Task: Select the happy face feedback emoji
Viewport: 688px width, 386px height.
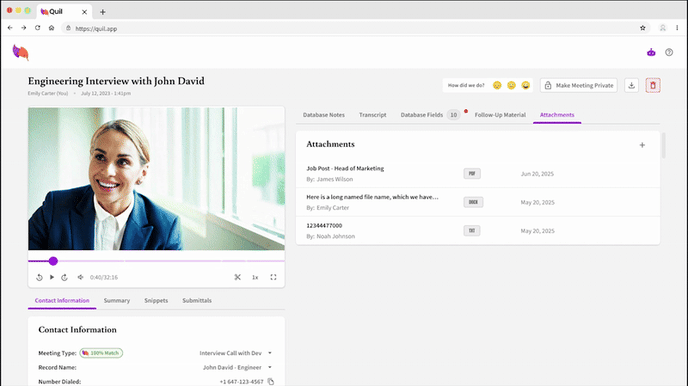Action: (526, 86)
